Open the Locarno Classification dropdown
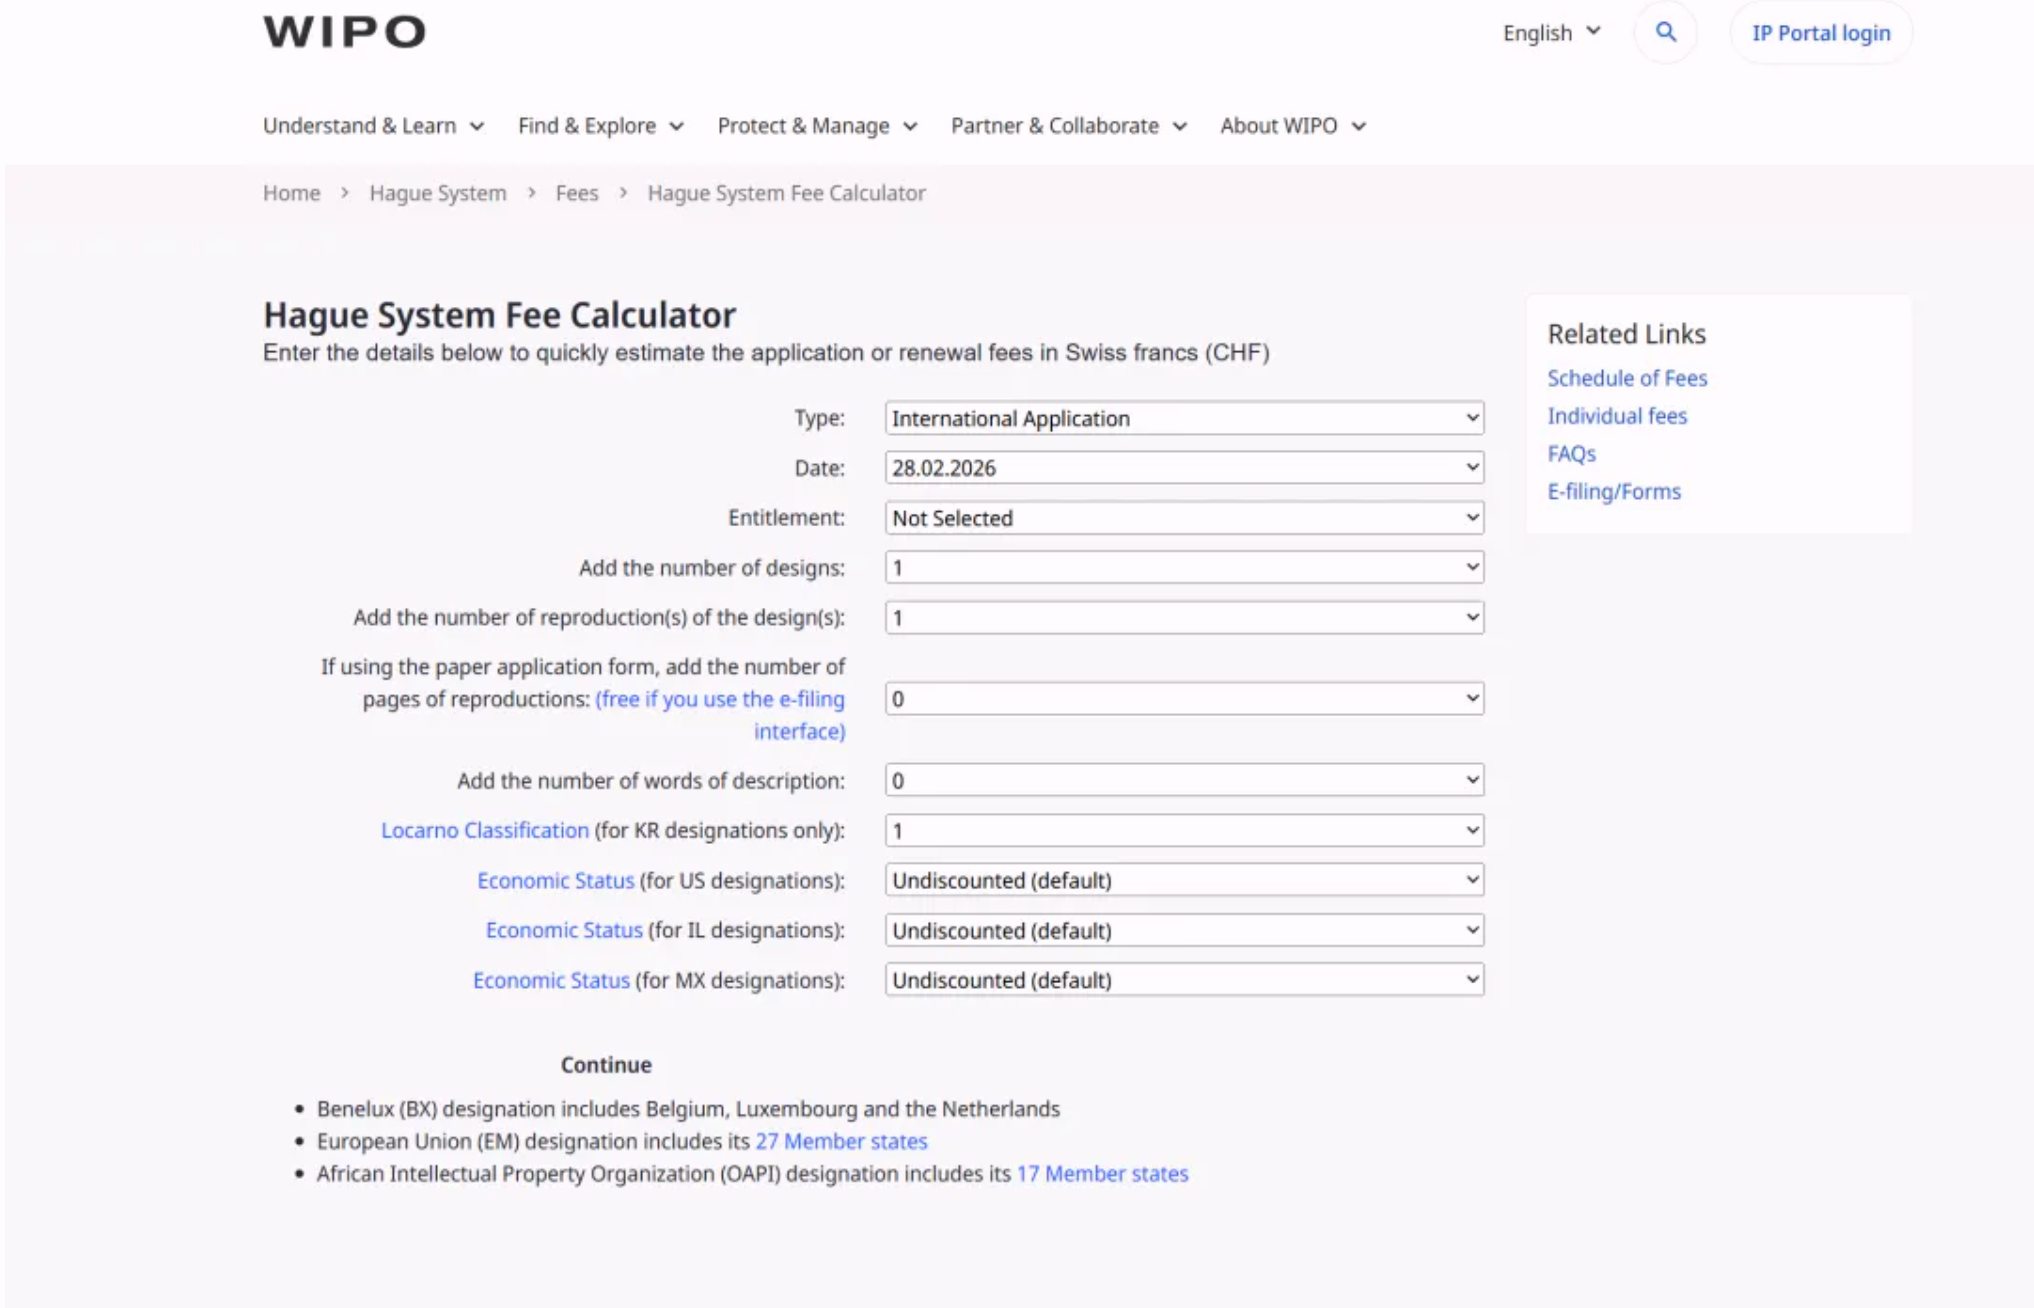Screen dimensions: 2034x1308 [1184, 831]
